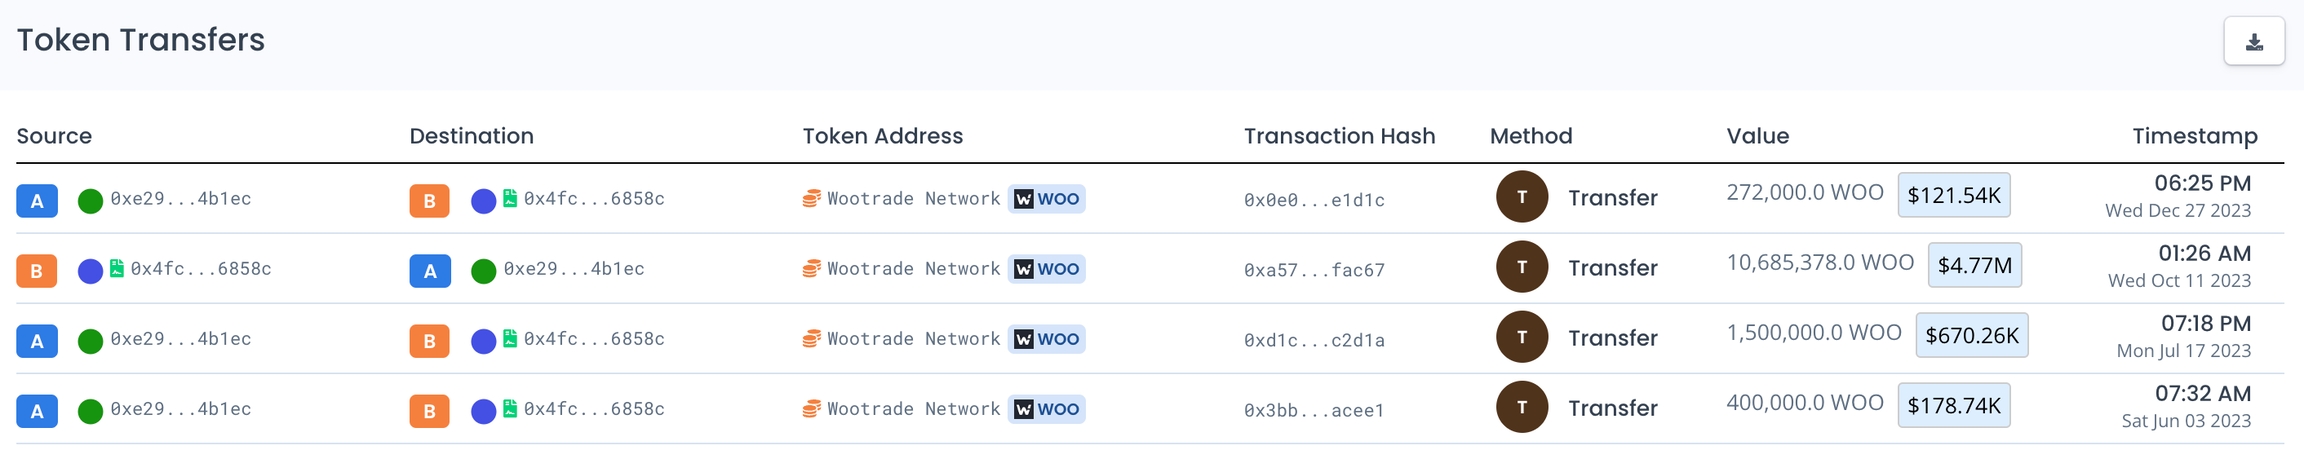Screen dimensions: 2304x450
Task: Open destination address 0x4fc...6858c in last row
Action: pyautogui.click(x=594, y=409)
